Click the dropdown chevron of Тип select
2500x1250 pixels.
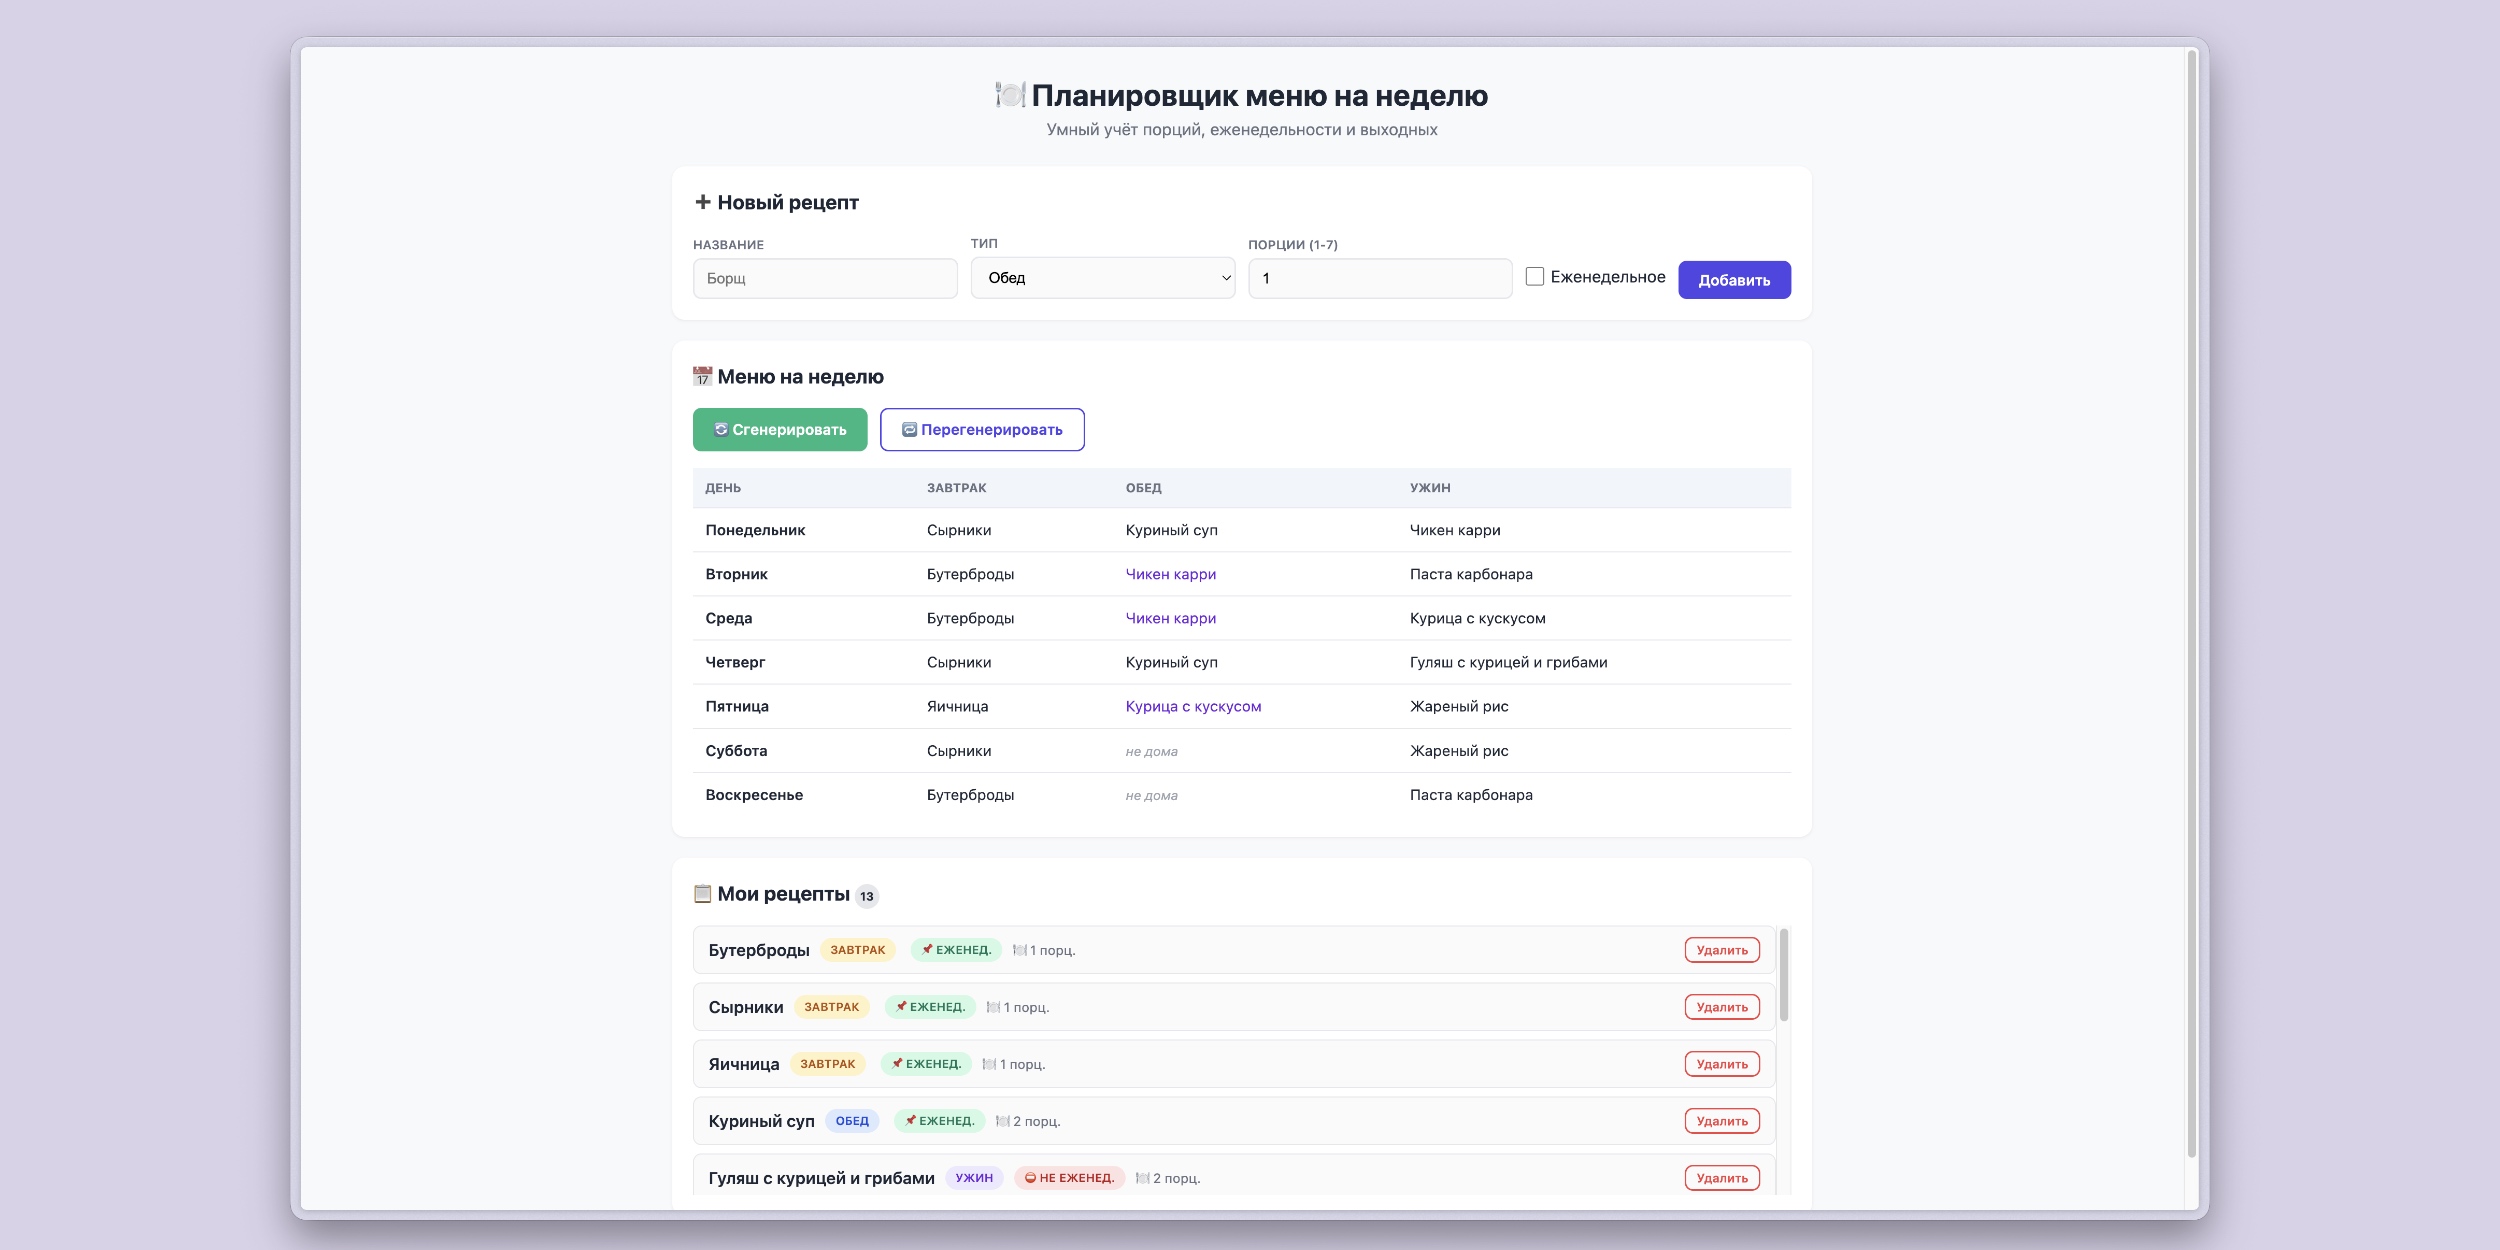click(x=1226, y=278)
